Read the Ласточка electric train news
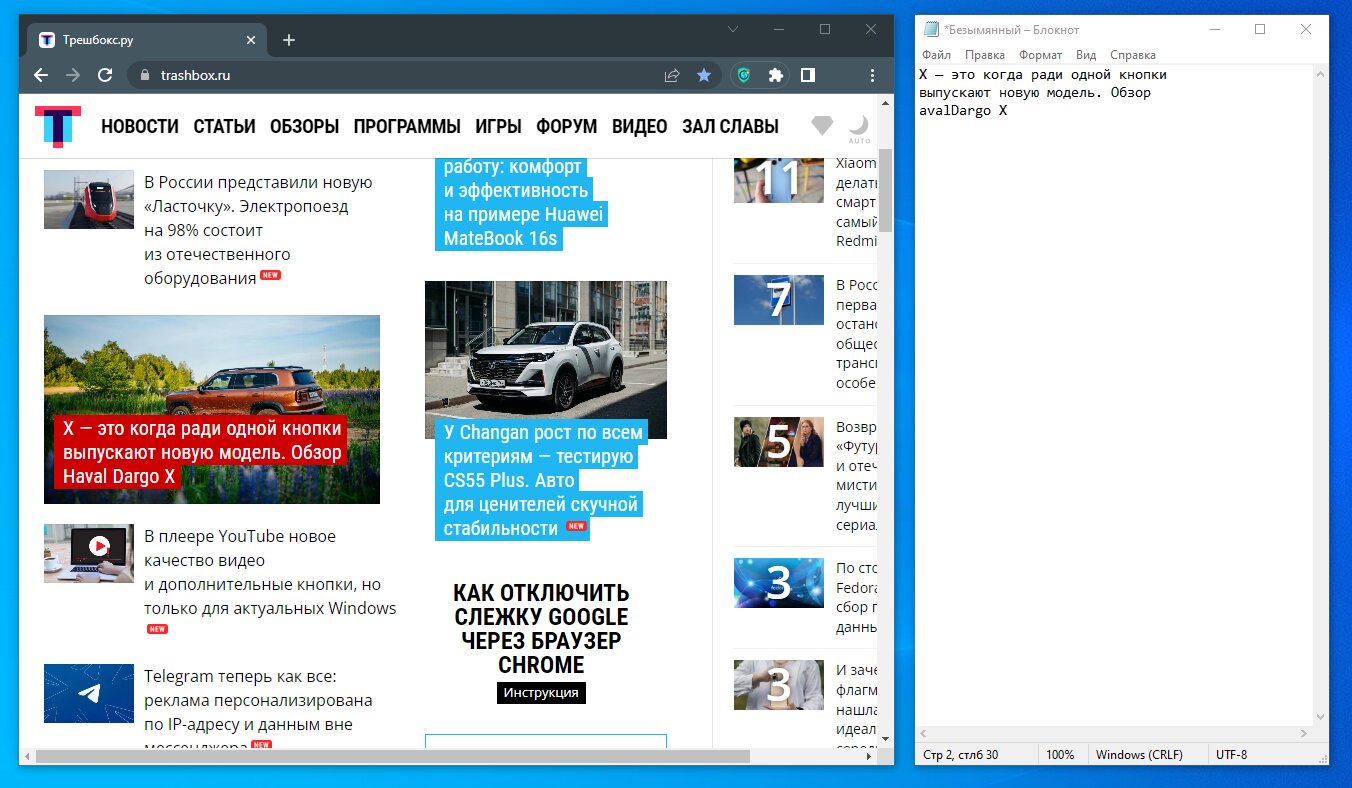 258,230
